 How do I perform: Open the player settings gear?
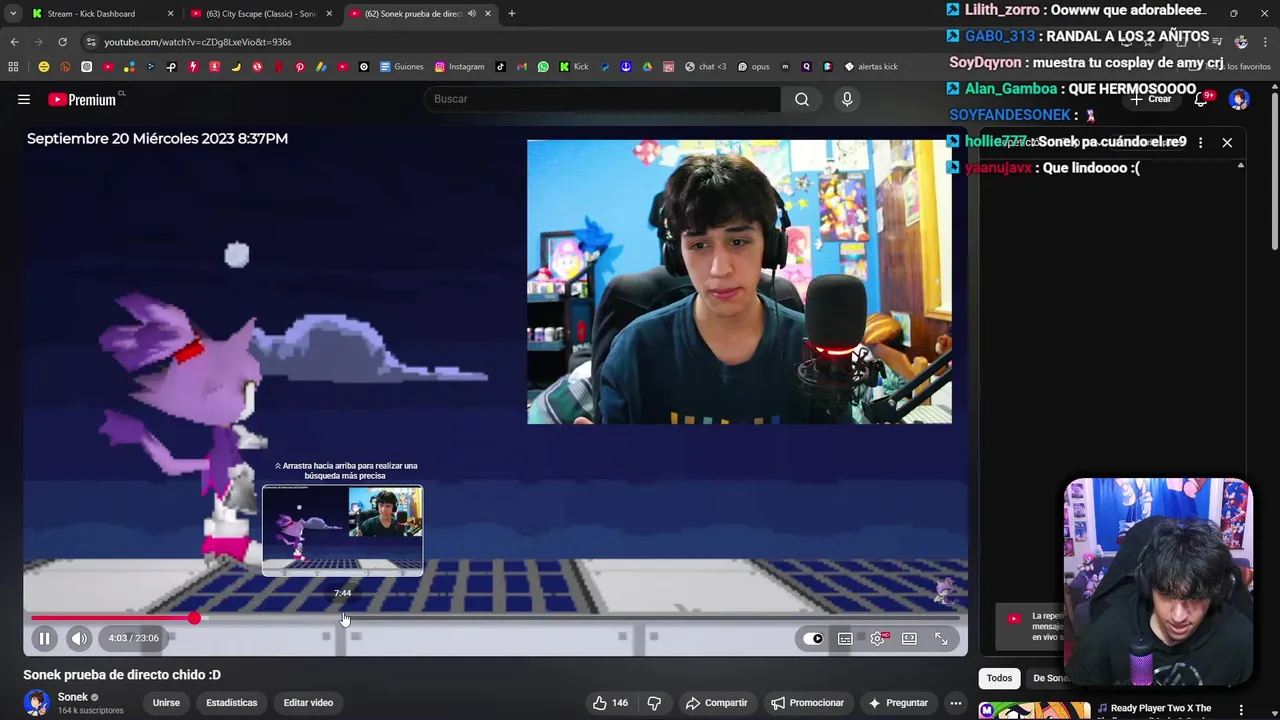coord(877,638)
